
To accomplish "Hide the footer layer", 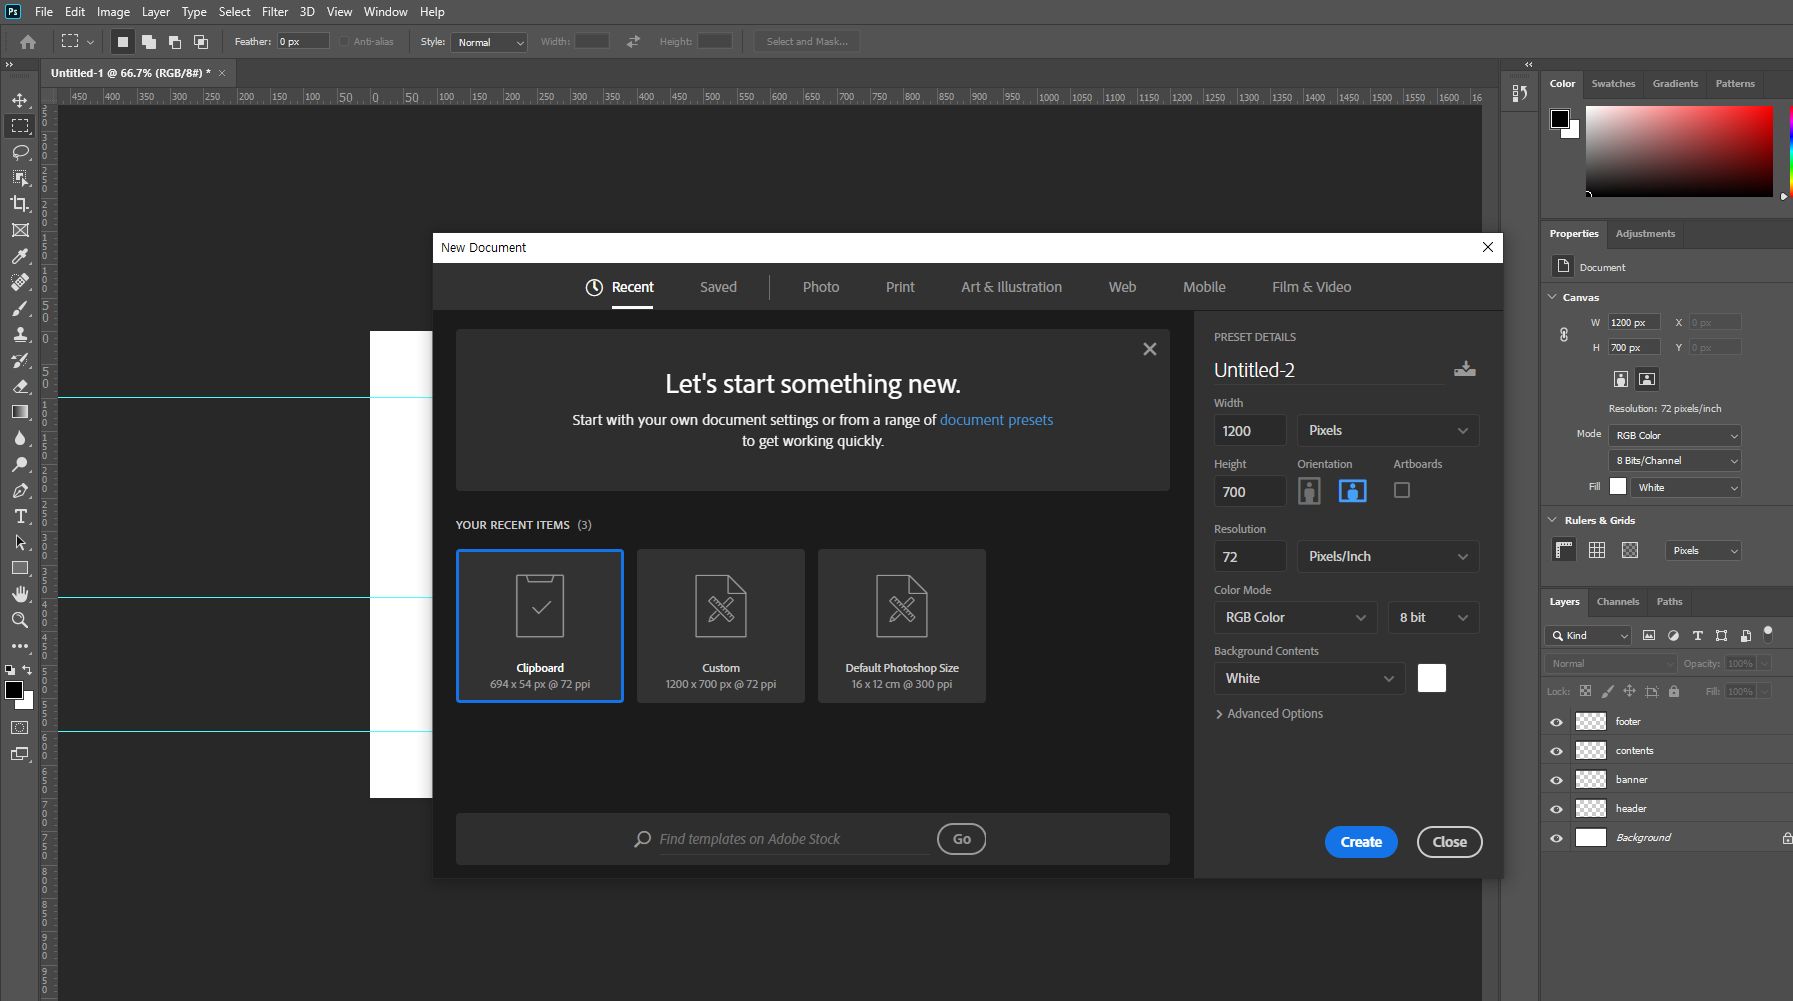I will coord(1556,722).
